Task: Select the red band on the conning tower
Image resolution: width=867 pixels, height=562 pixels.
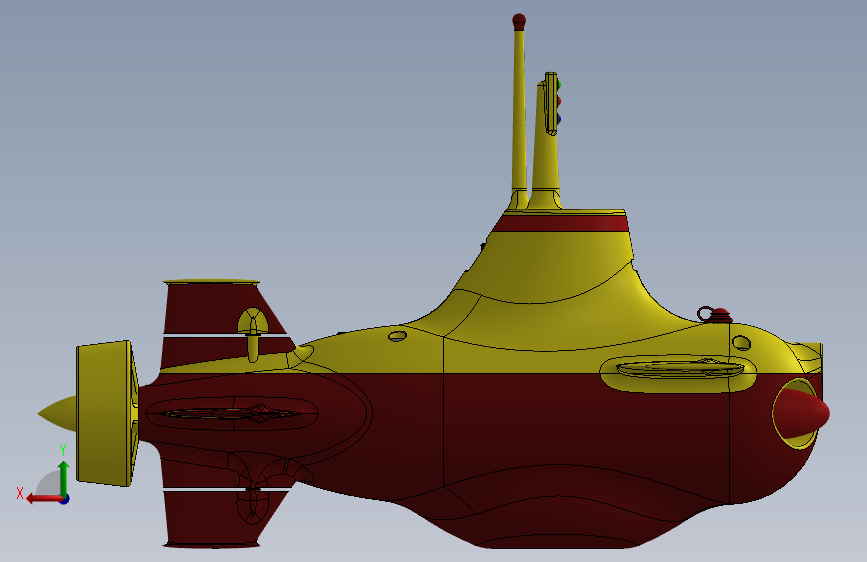Action: [x=561, y=223]
